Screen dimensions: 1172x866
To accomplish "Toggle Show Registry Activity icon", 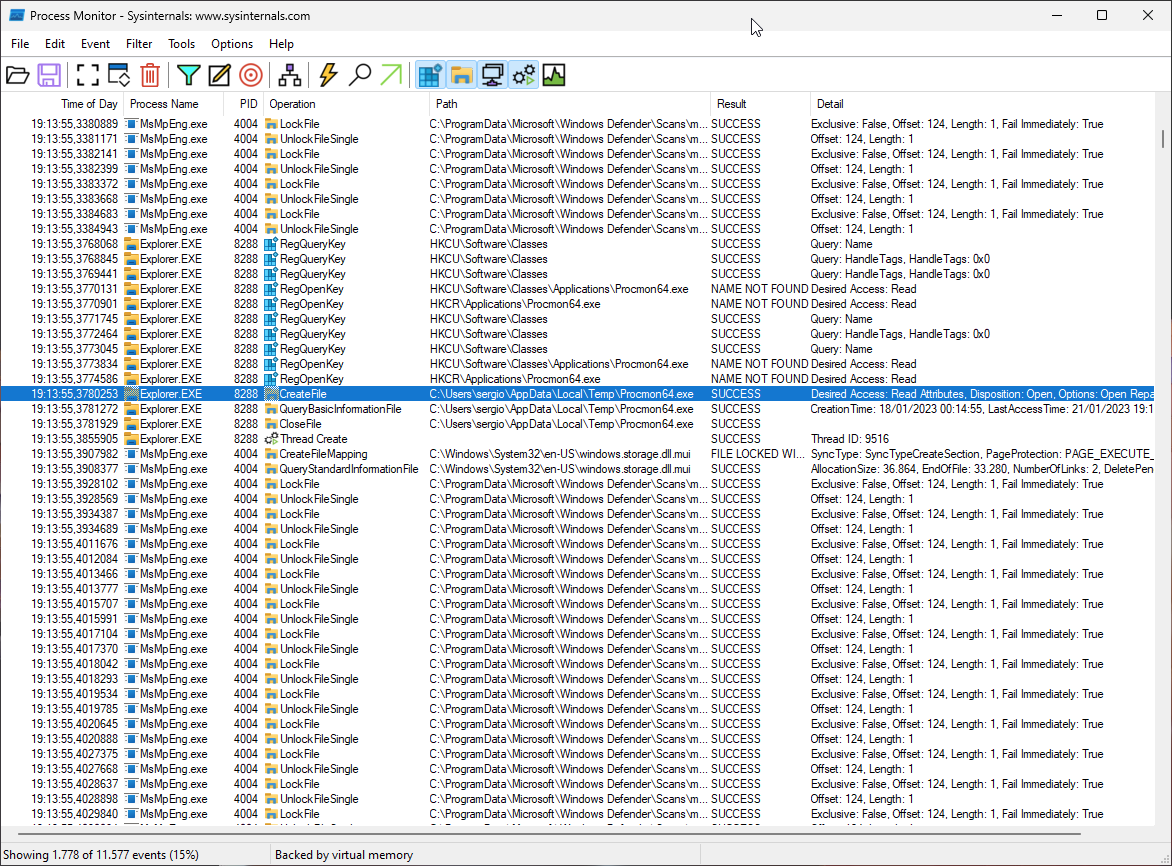I will pos(430,75).
